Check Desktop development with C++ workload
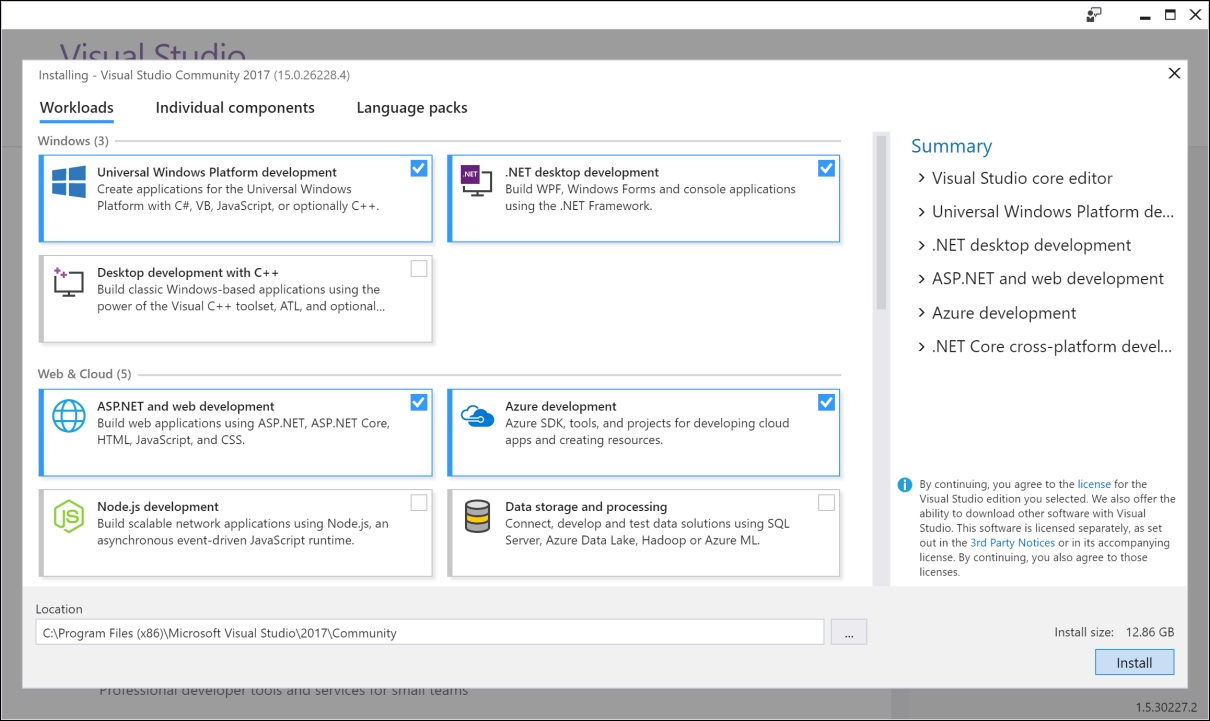 [419, 268]
